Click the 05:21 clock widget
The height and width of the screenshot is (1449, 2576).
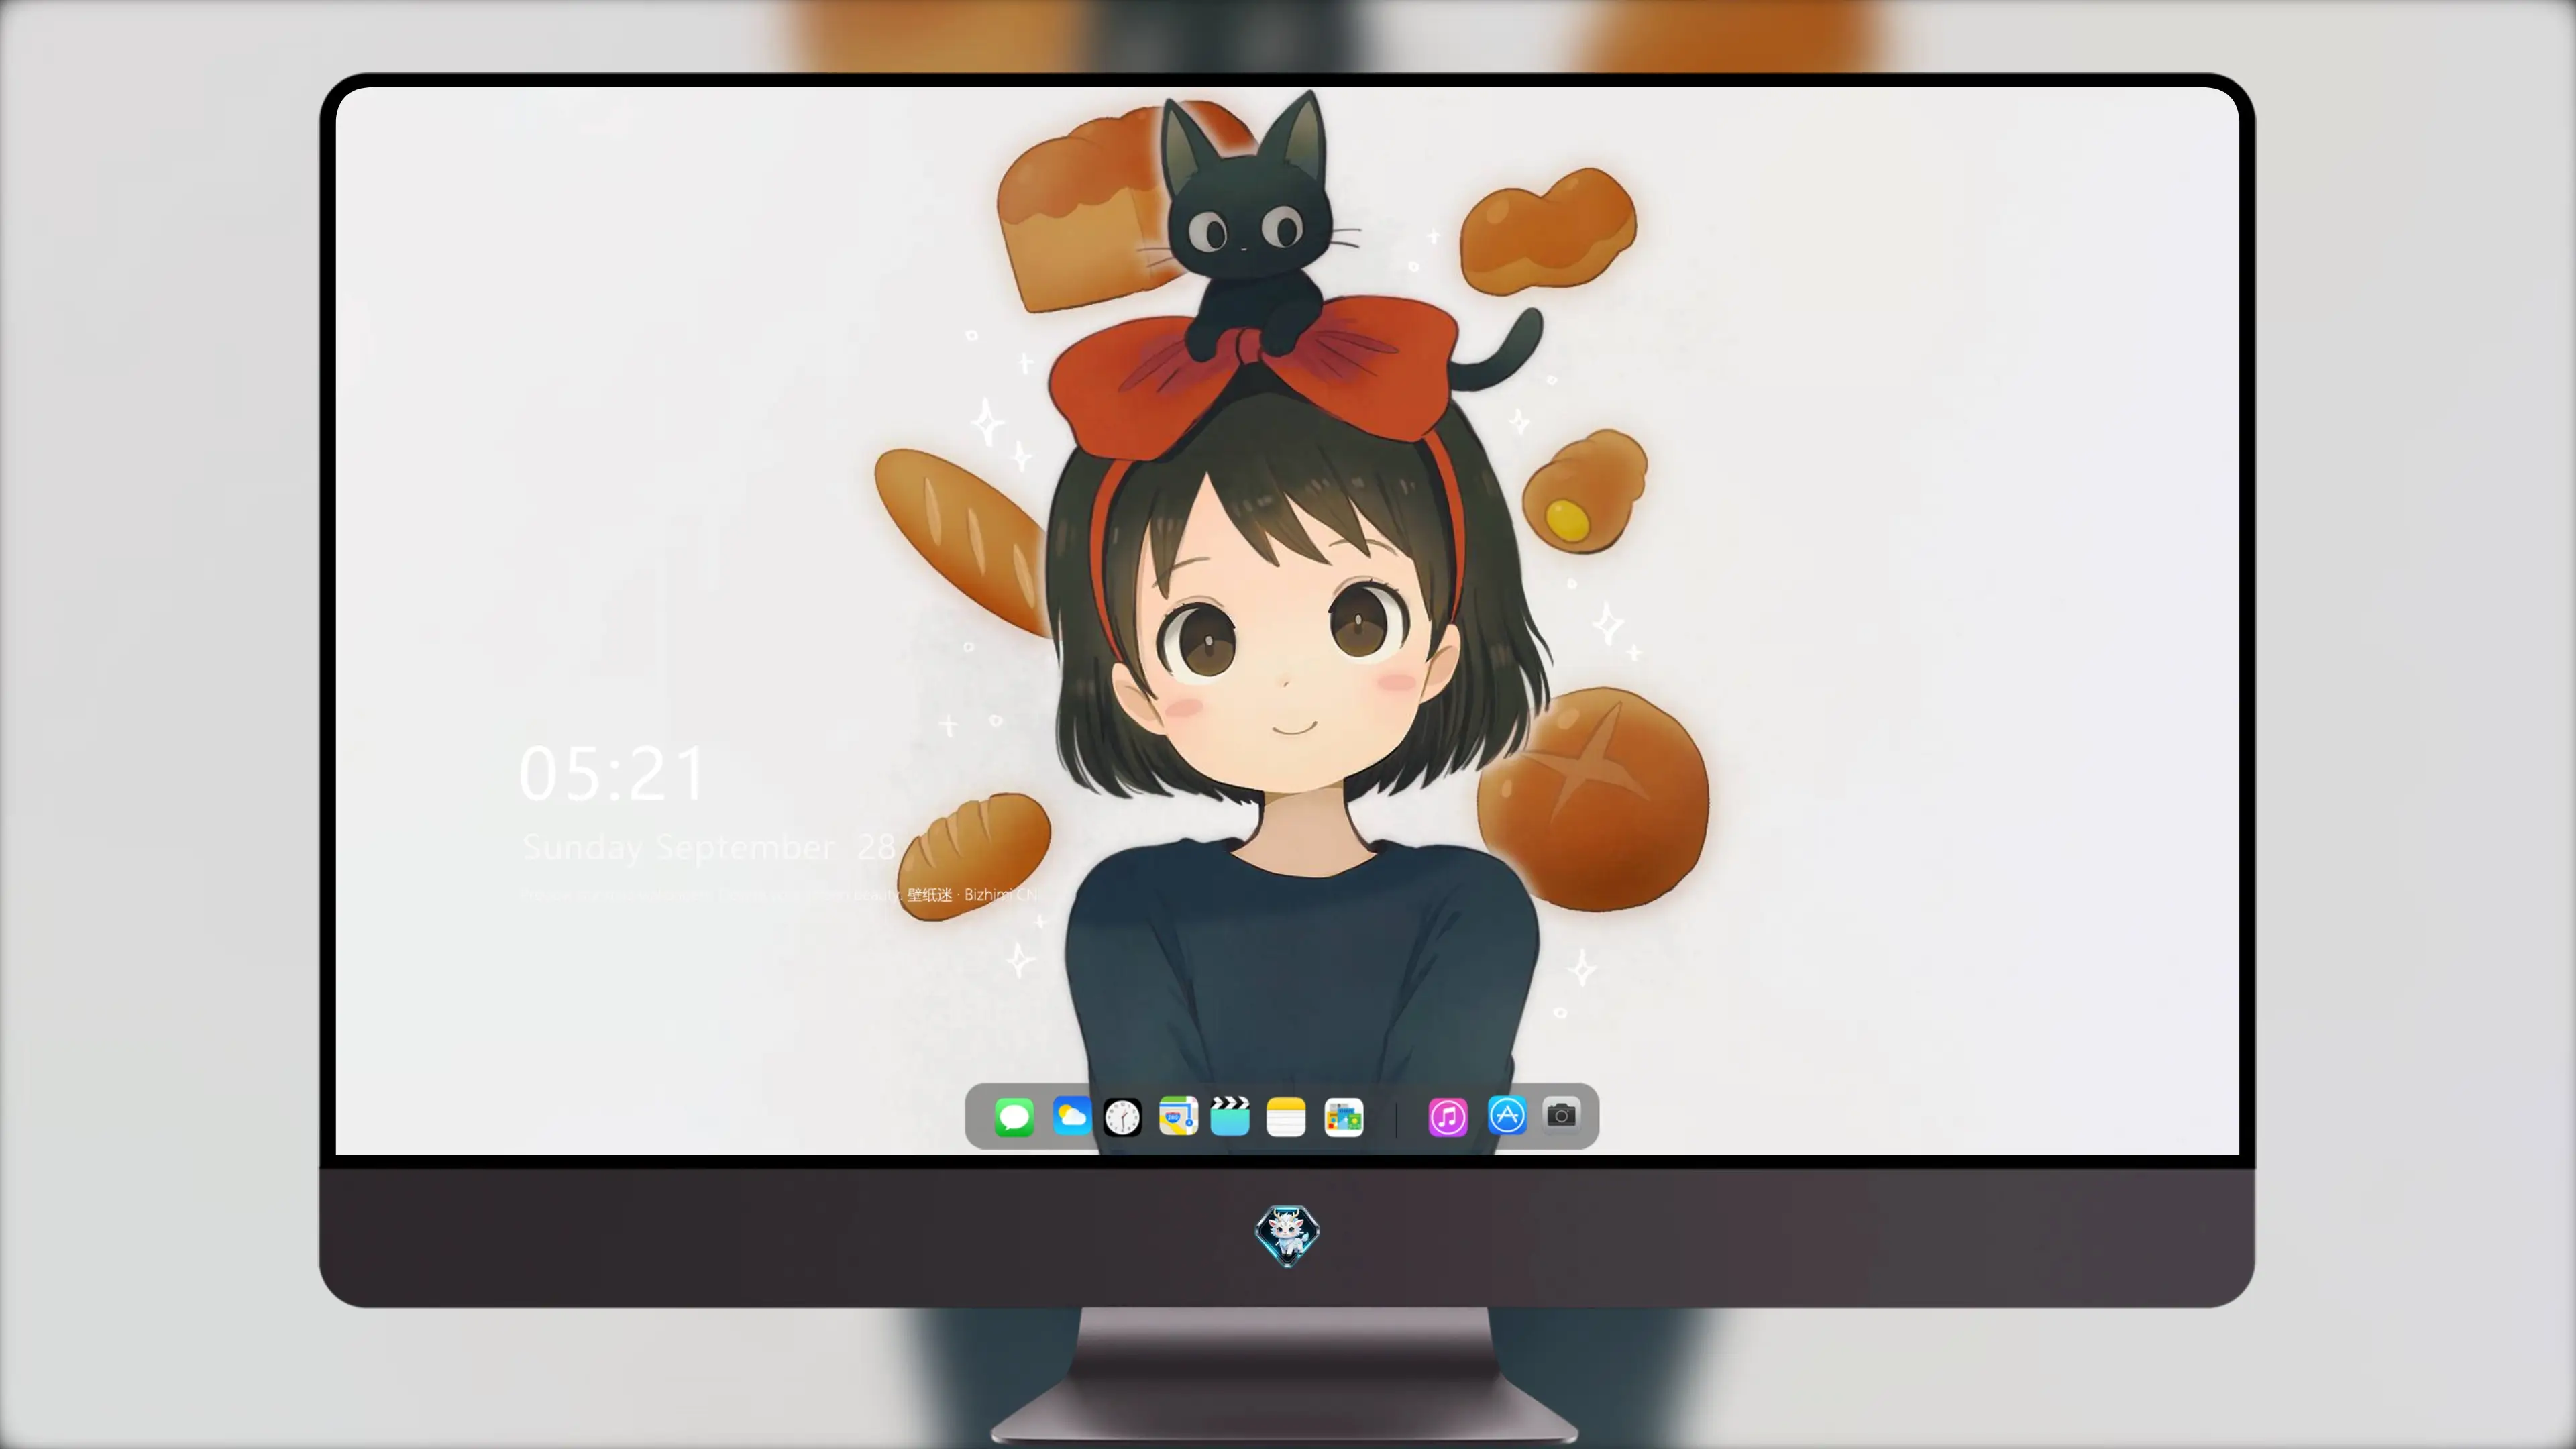tap(612, 775)
